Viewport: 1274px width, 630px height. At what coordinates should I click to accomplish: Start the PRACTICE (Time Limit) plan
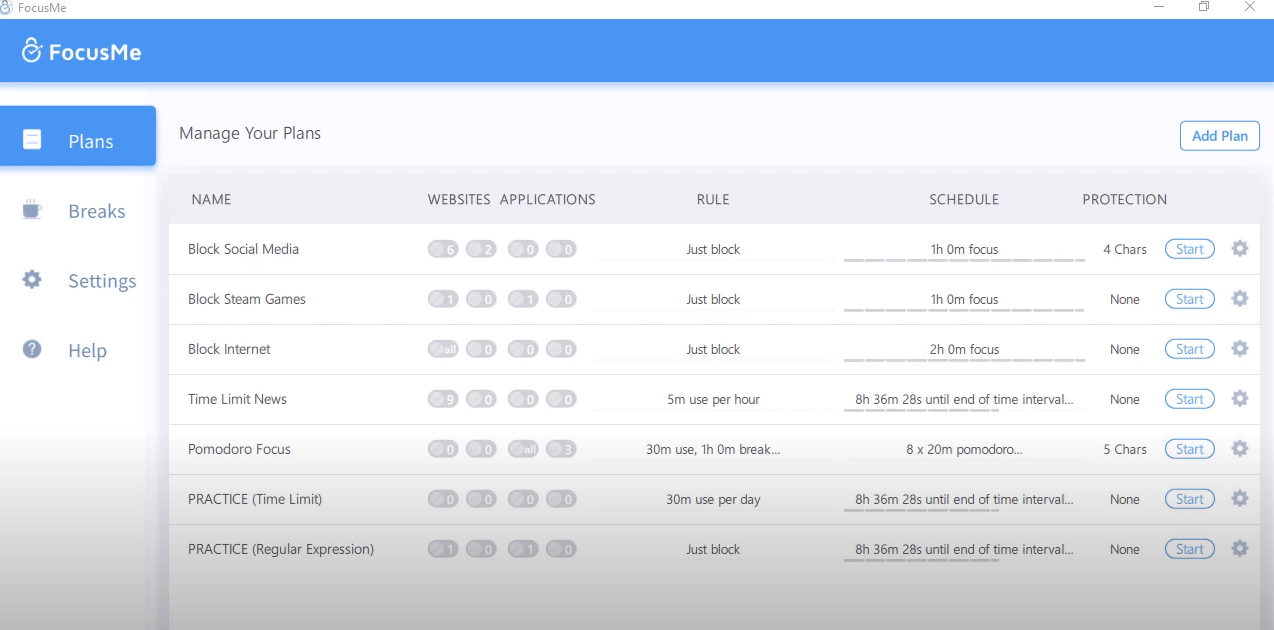coord(1190,499)
